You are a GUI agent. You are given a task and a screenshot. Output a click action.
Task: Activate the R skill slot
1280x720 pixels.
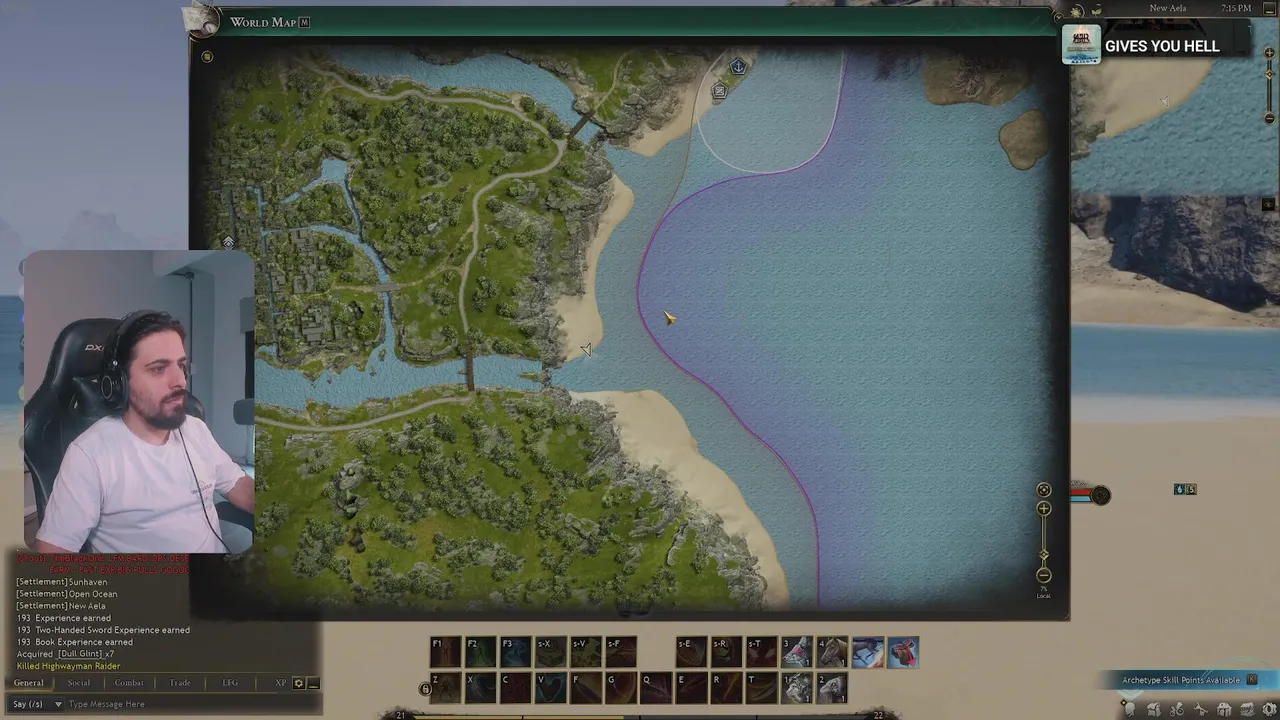tap(726, 687)
